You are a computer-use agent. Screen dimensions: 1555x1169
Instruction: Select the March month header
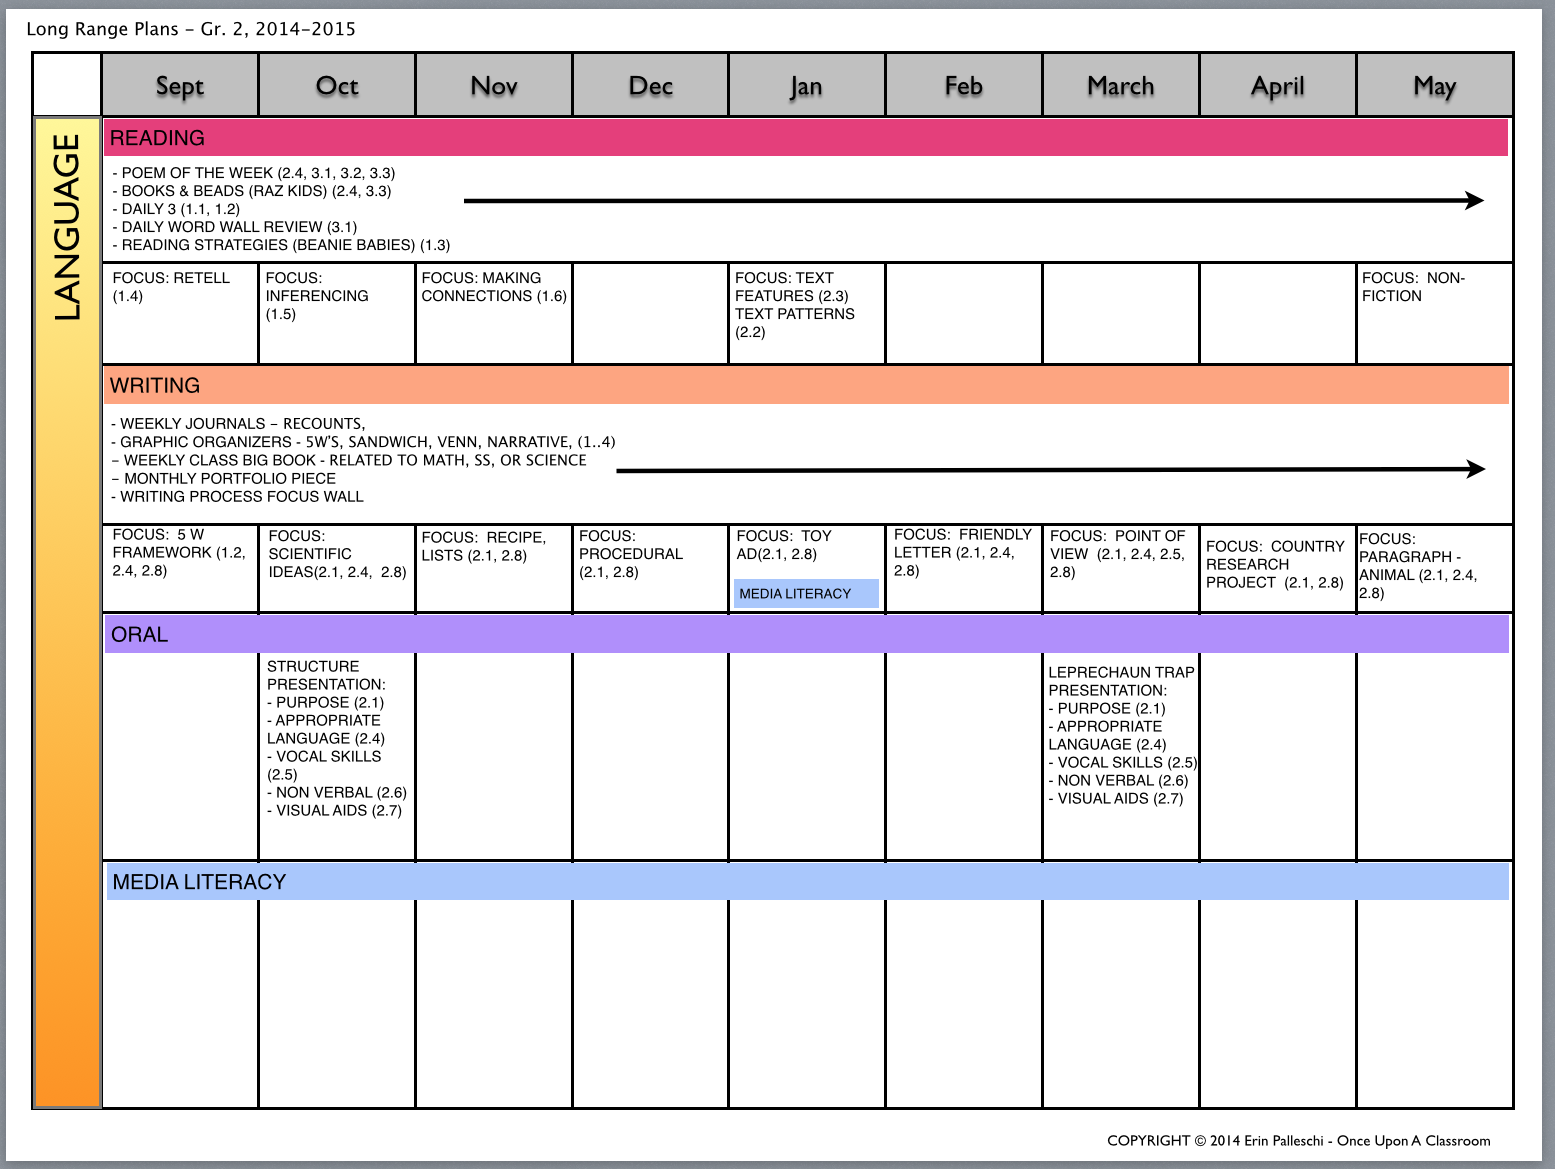click(1120, 85)
